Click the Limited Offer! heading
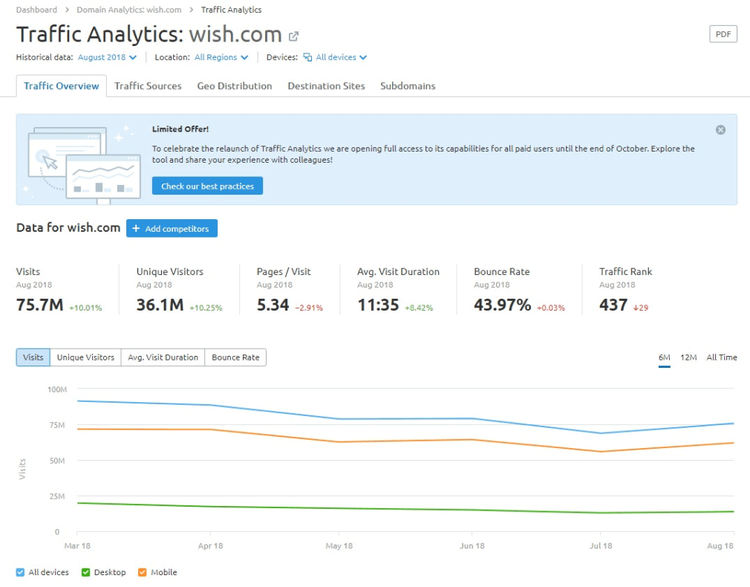The image size is (750, 587). coord(180,129)
